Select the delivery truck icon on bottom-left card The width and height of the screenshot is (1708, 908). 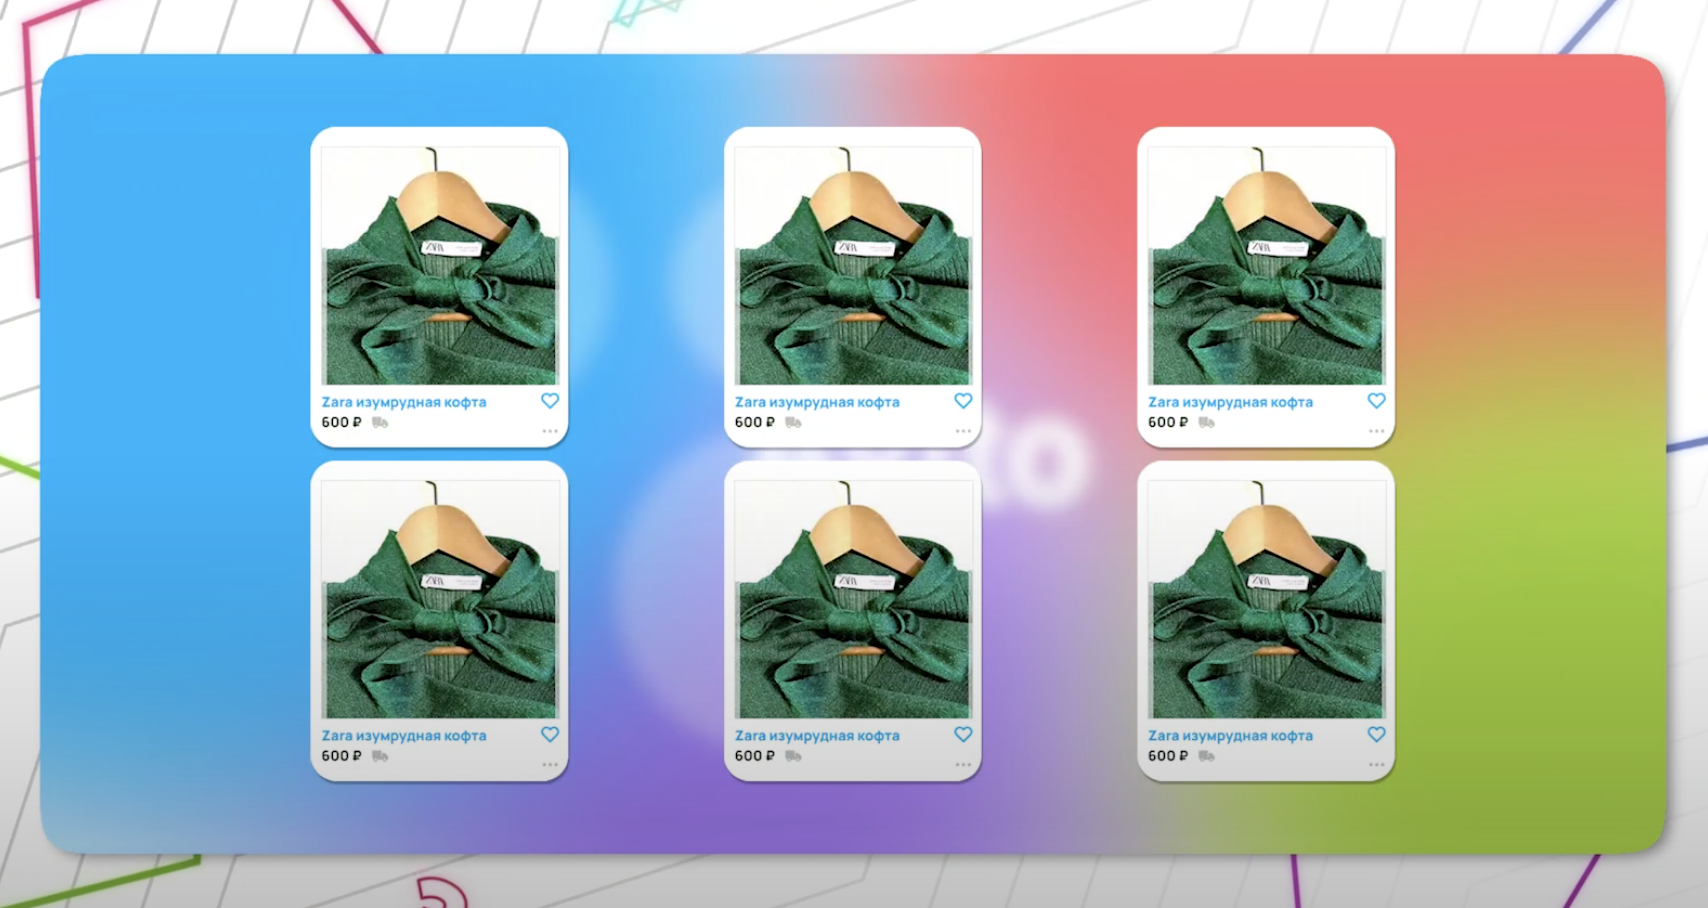[380, 756]
